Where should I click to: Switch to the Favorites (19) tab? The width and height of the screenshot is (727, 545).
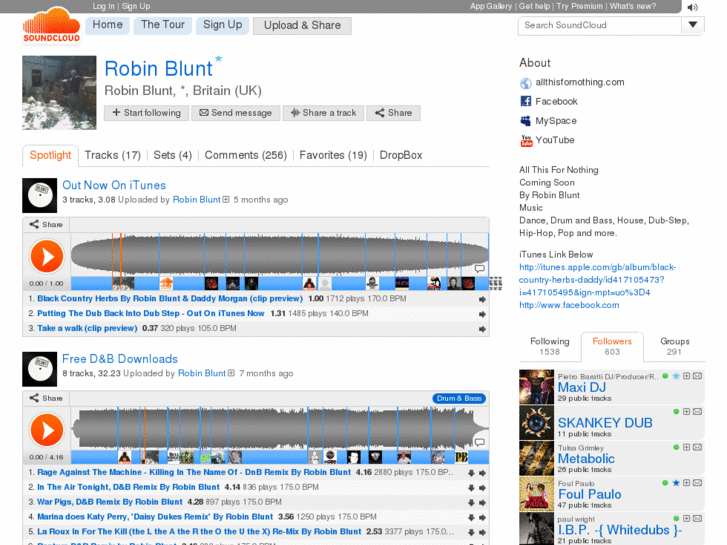click(x=333, y=155)
